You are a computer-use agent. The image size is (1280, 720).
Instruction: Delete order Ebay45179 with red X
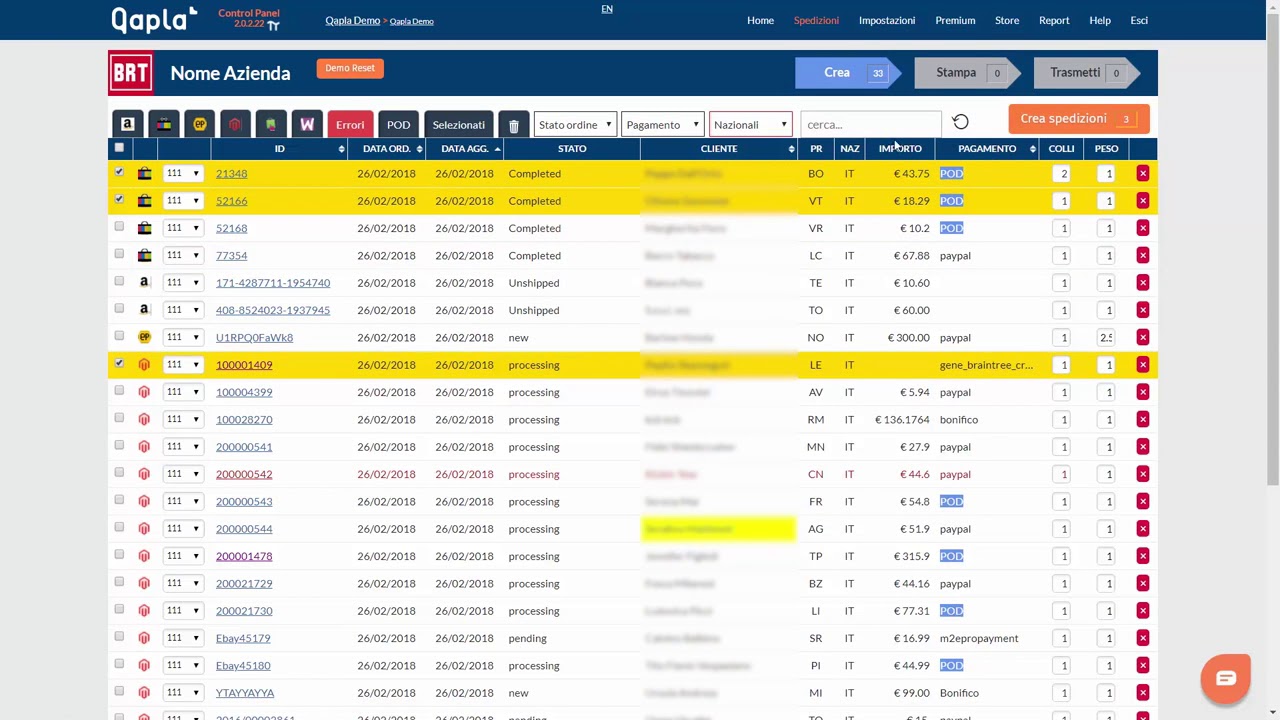(1142, 638)
